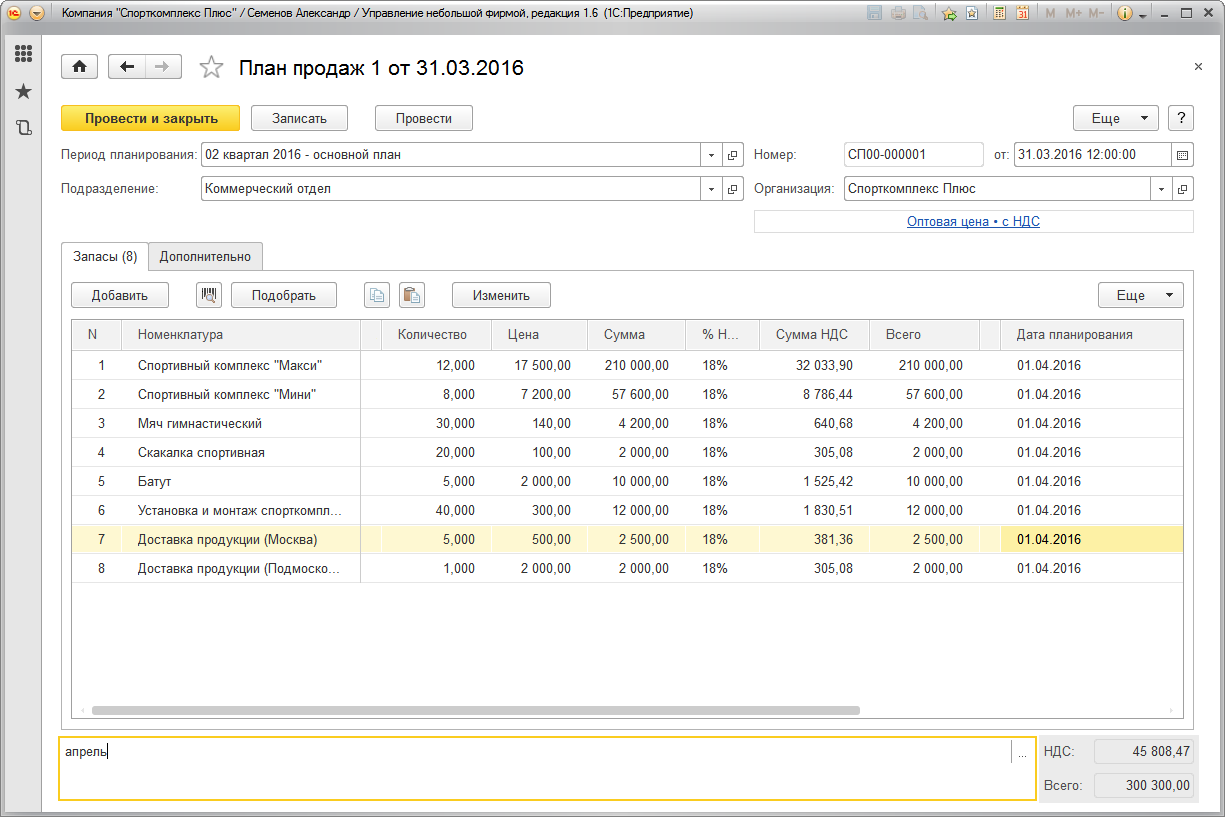
Task: Click the Провести и закрыть button
Action: (x=151, y=118)
